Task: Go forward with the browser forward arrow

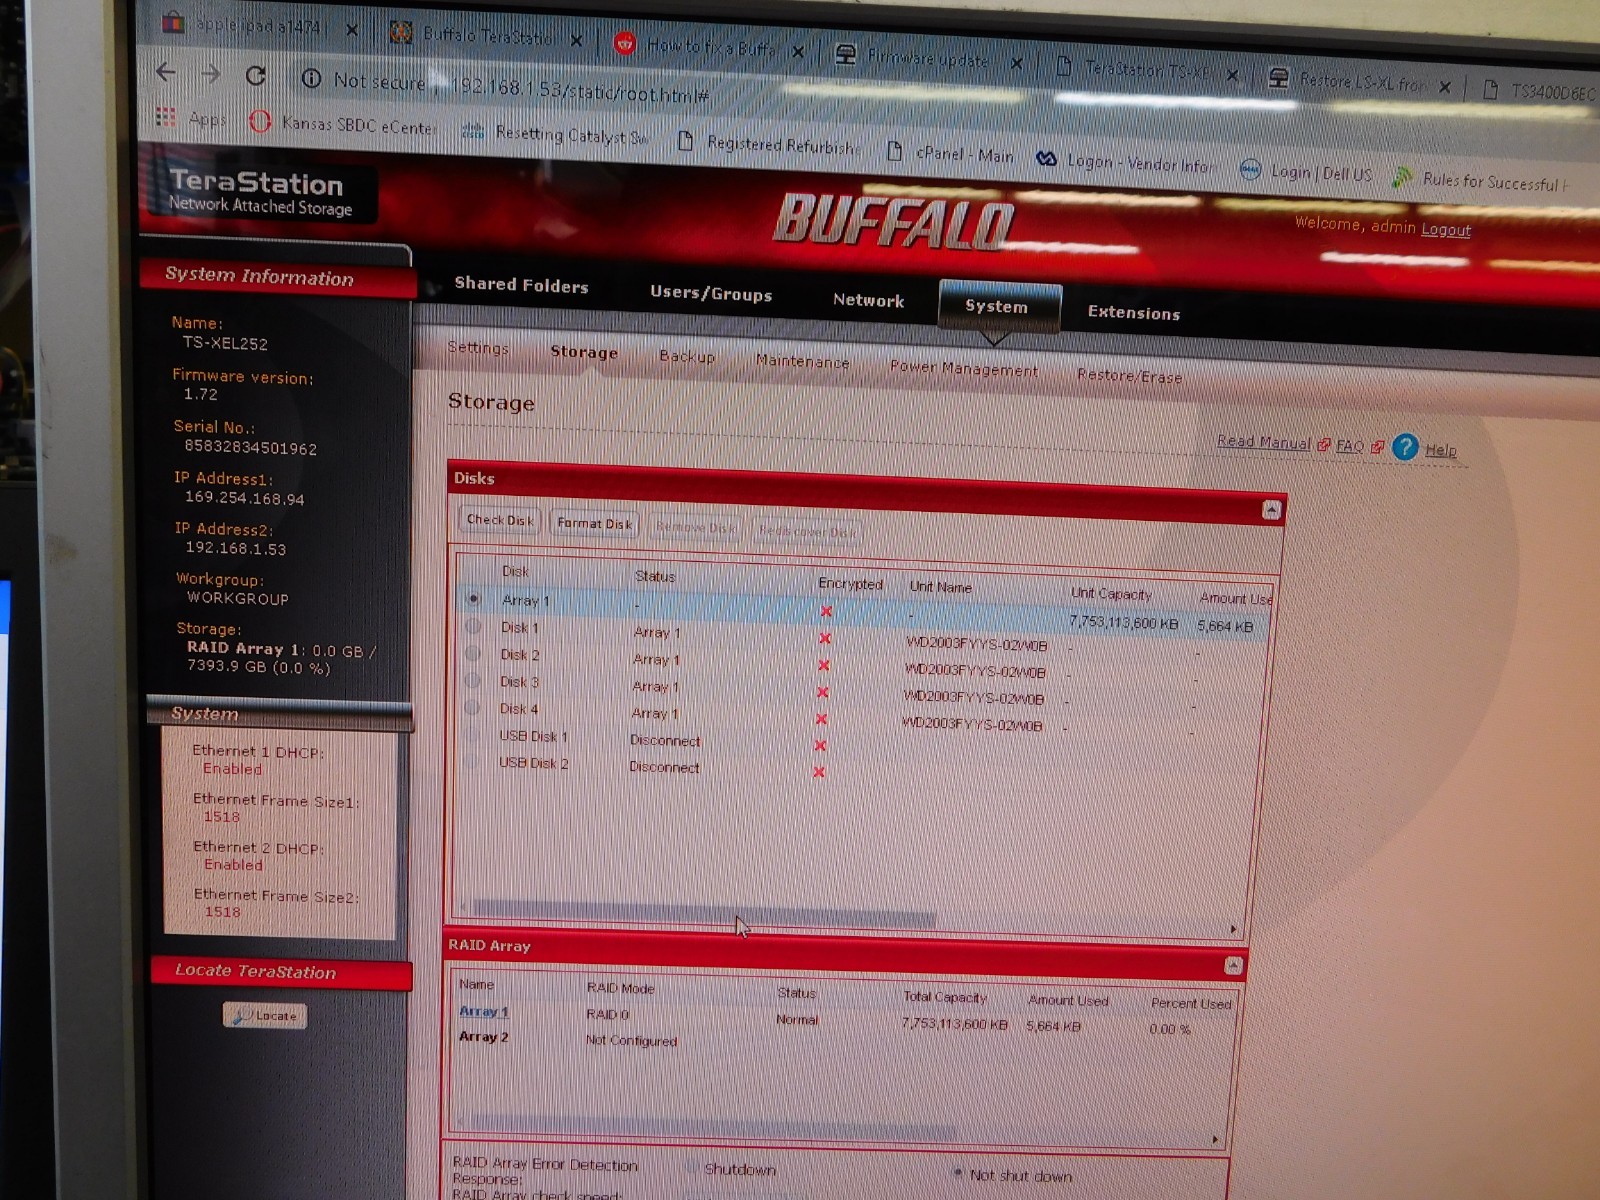Action: tap(210, 73)
